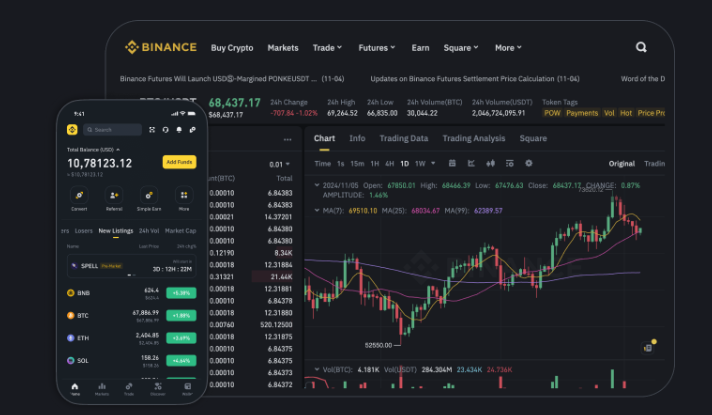
Task: Expand the Square menu dropdown
Action: 461,48
